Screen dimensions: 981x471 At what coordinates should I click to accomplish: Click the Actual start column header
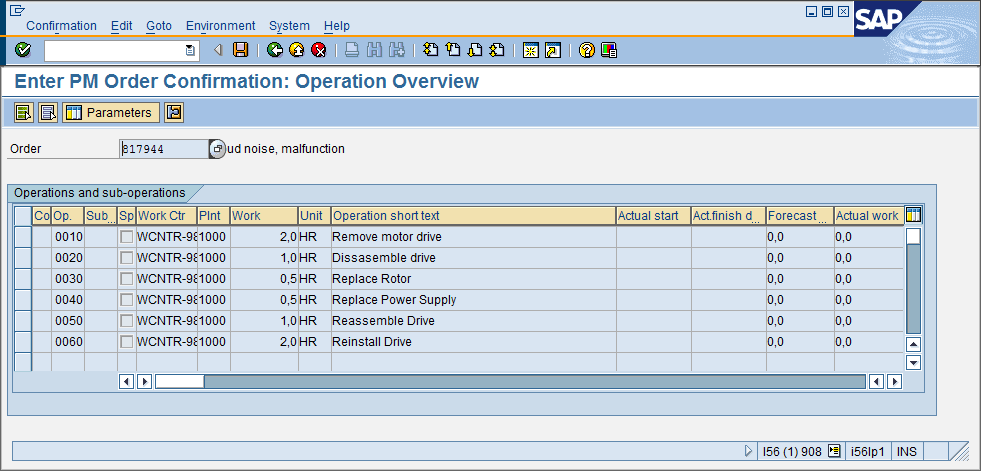tap(654, 216)
